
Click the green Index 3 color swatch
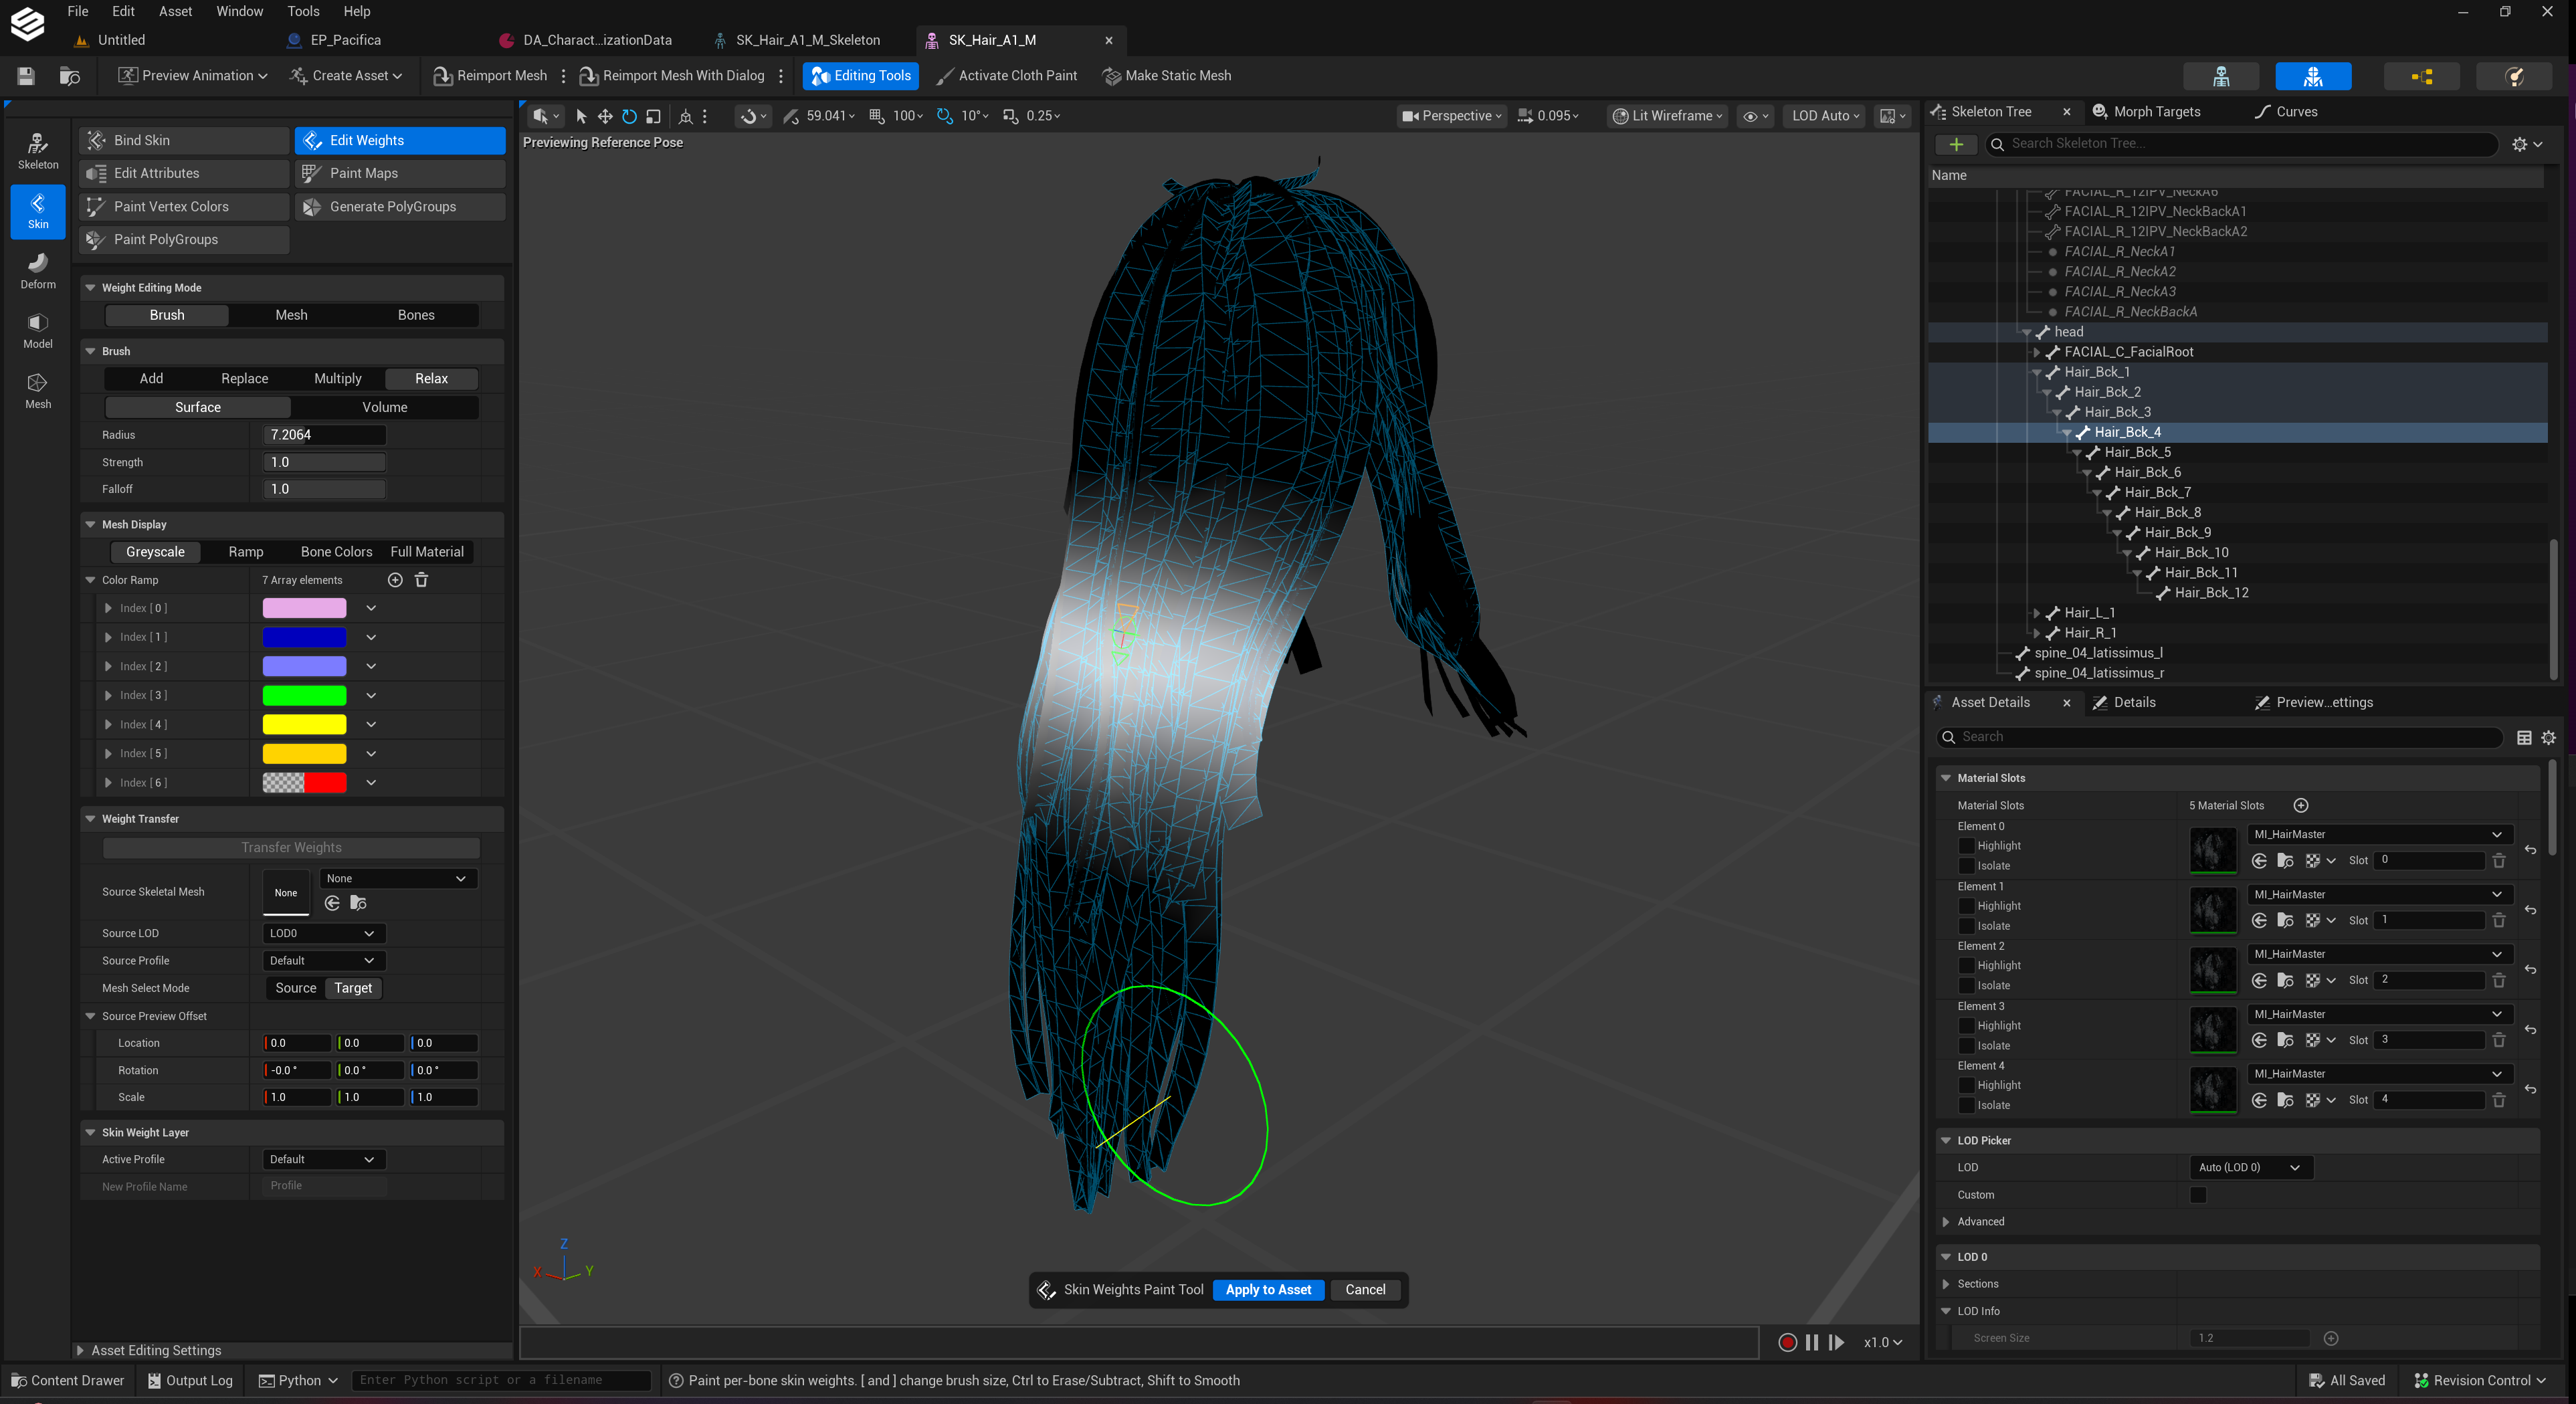click(304, 695)
